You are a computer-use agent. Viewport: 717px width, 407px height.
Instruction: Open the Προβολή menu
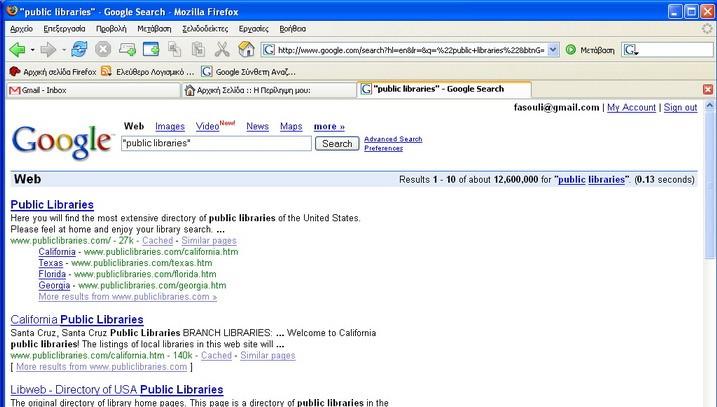pos(111,29)
